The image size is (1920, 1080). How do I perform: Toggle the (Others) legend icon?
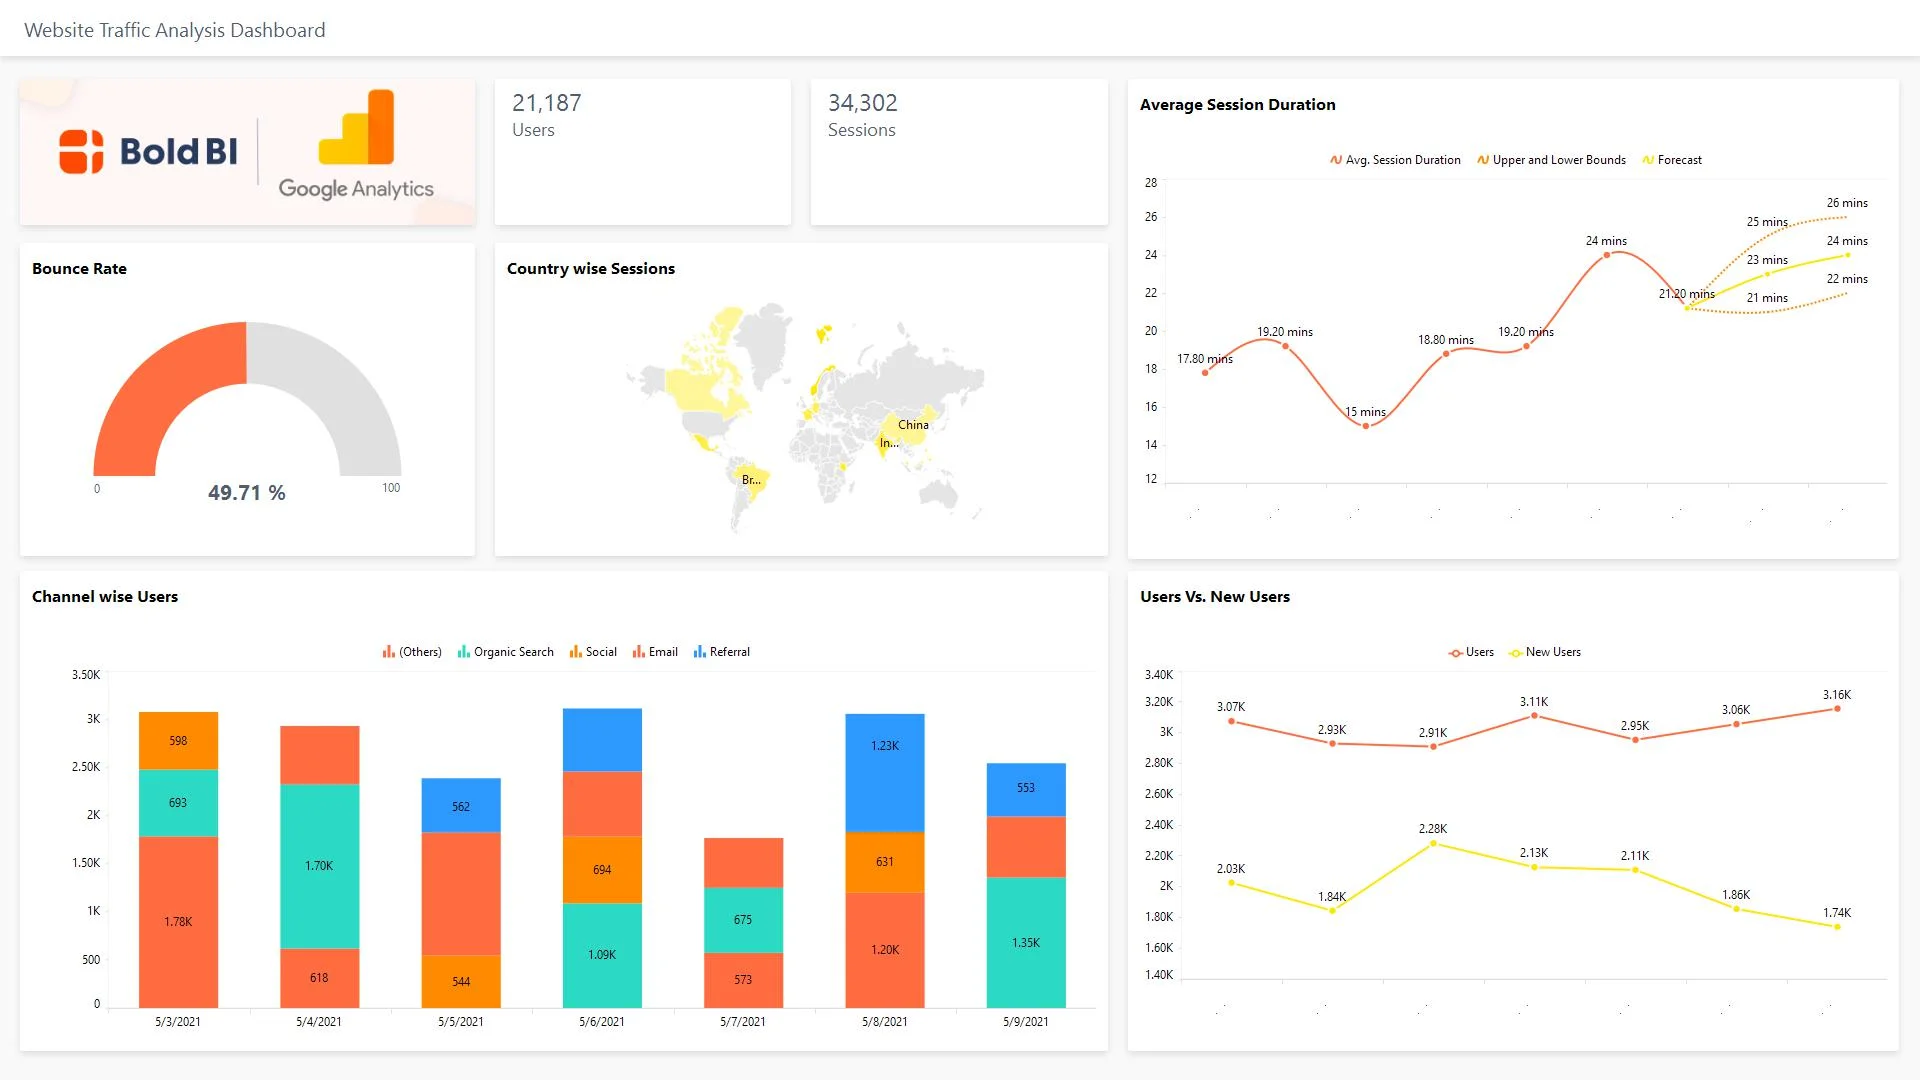388,652
